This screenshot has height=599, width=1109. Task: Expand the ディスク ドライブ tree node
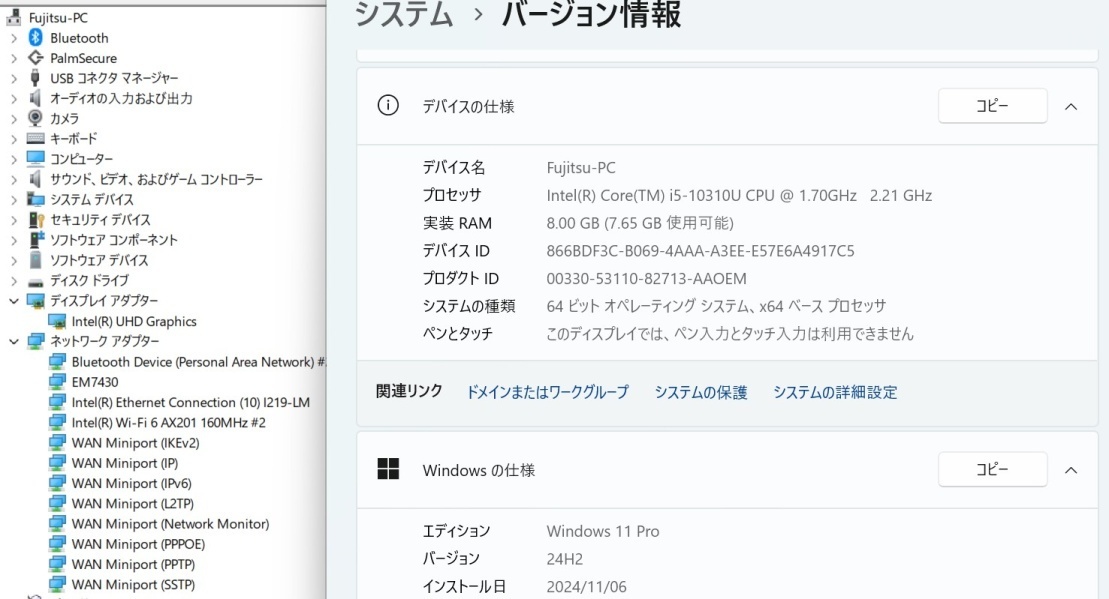[x=14, y=281]
